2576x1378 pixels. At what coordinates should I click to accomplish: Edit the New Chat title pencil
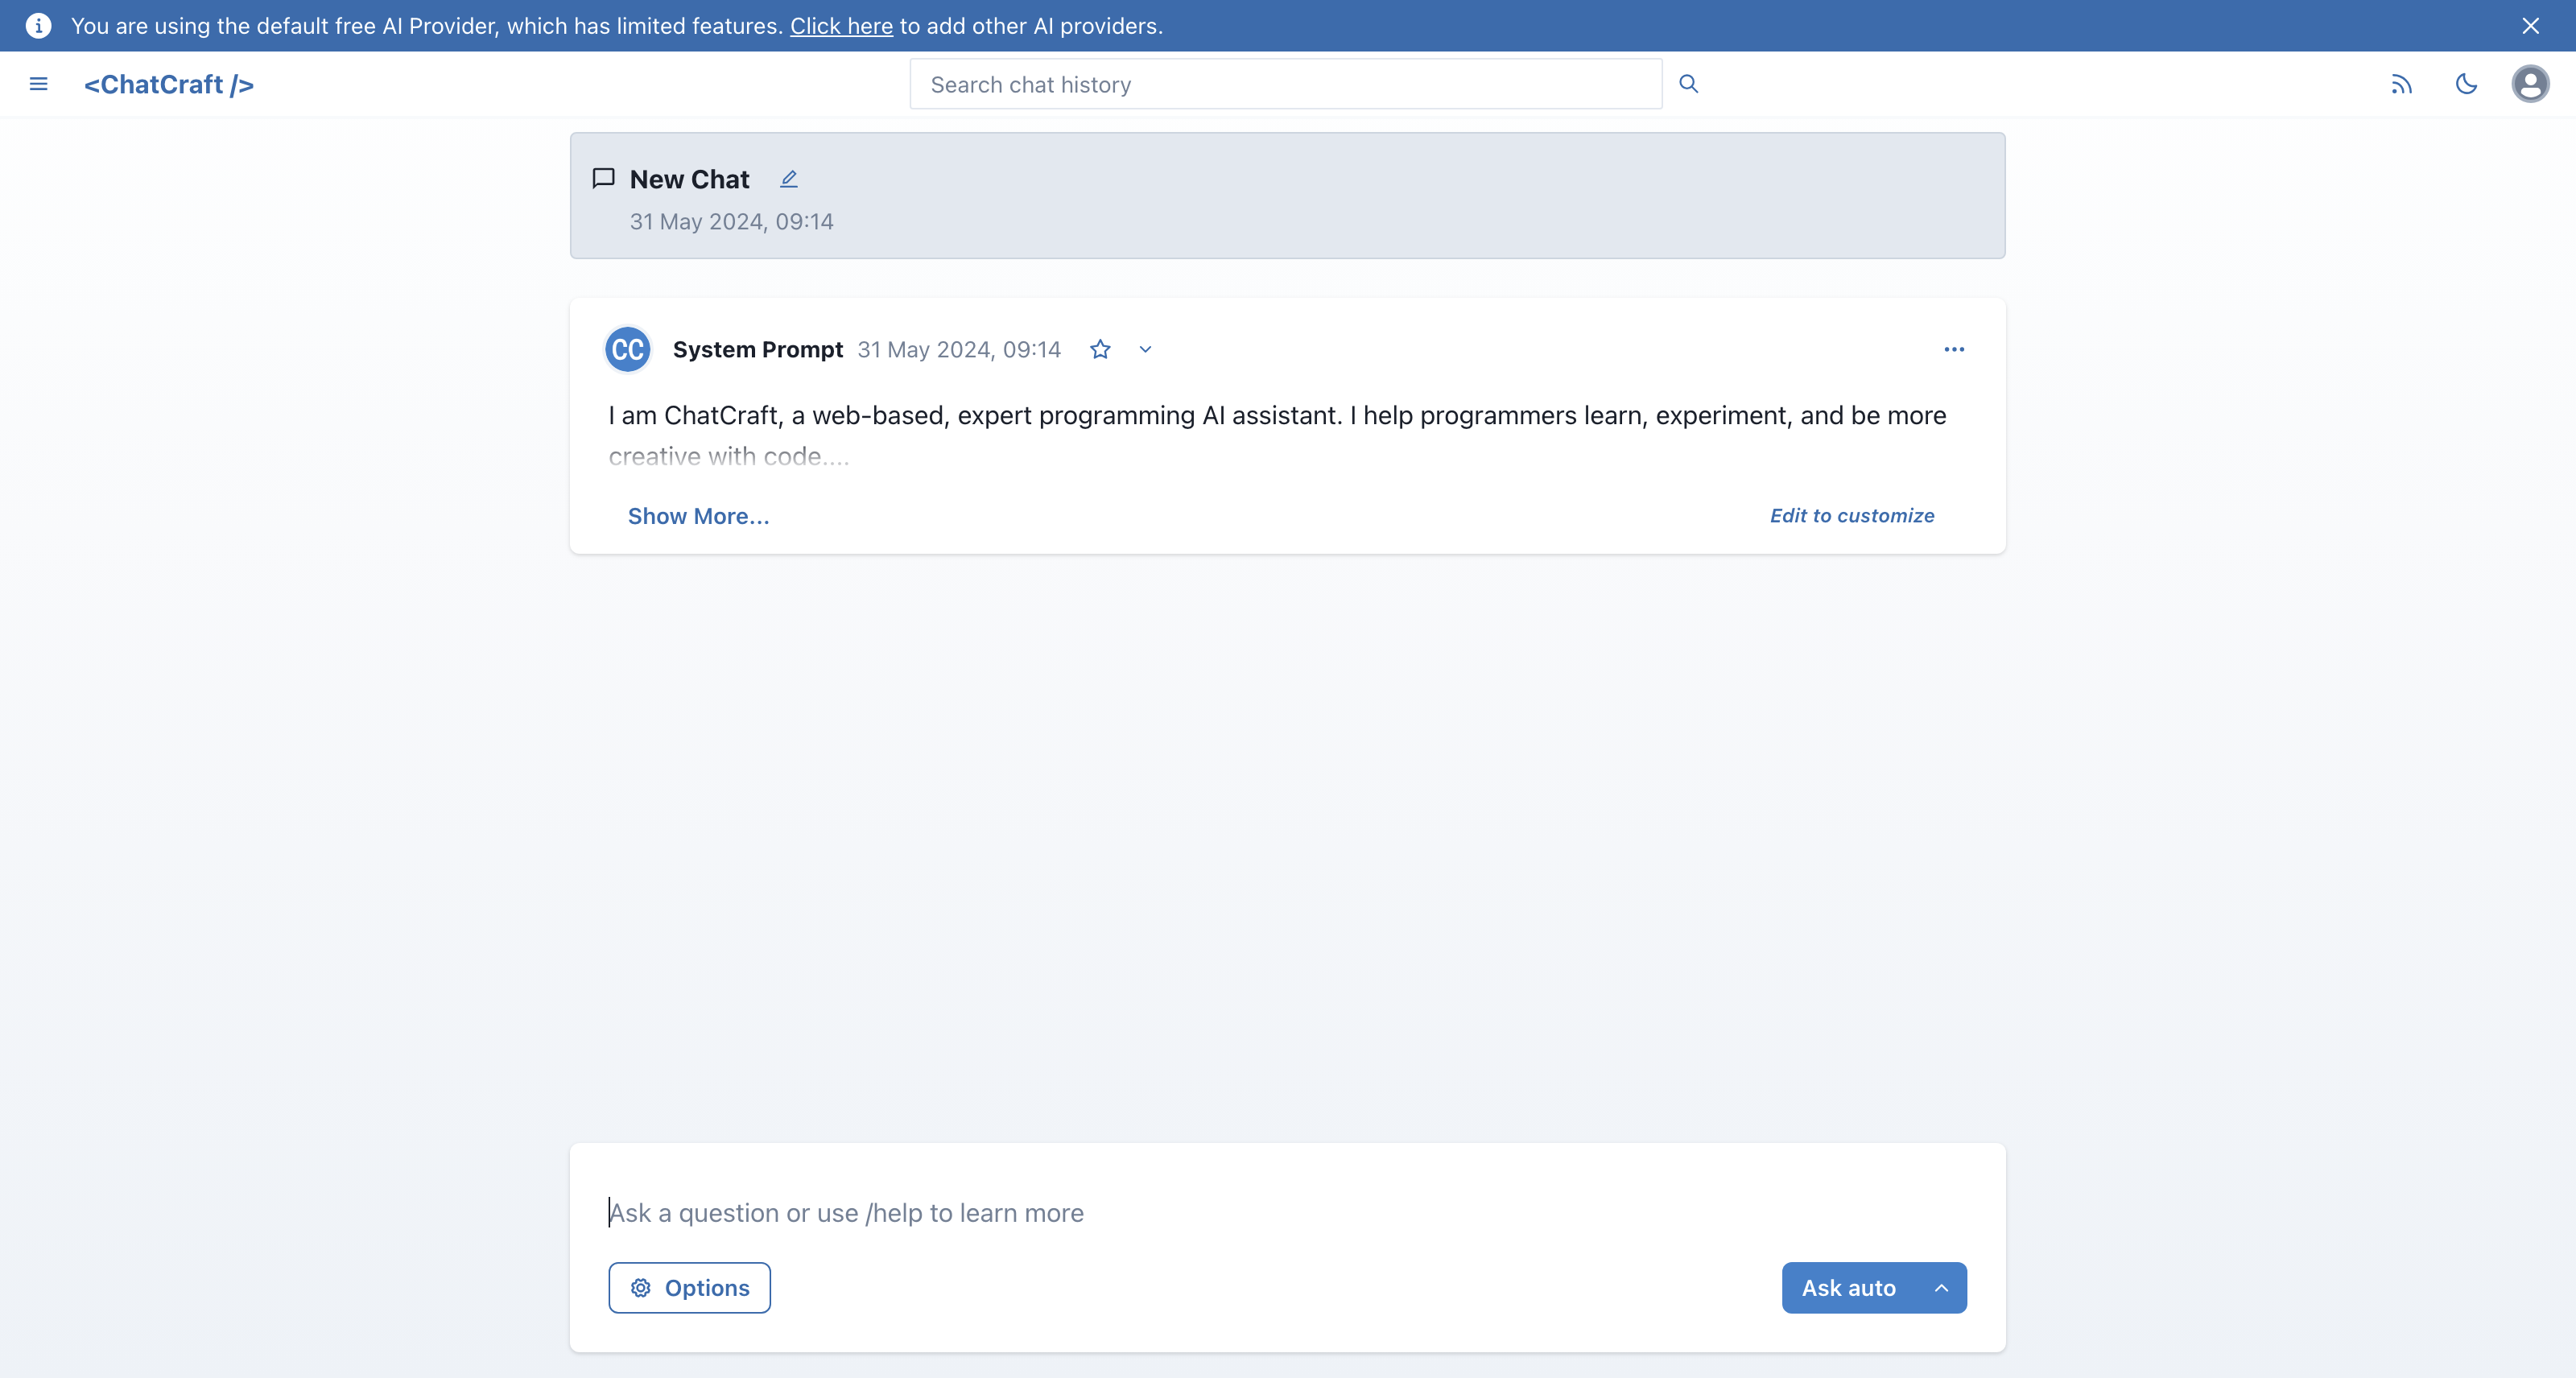tap(789, 179)
